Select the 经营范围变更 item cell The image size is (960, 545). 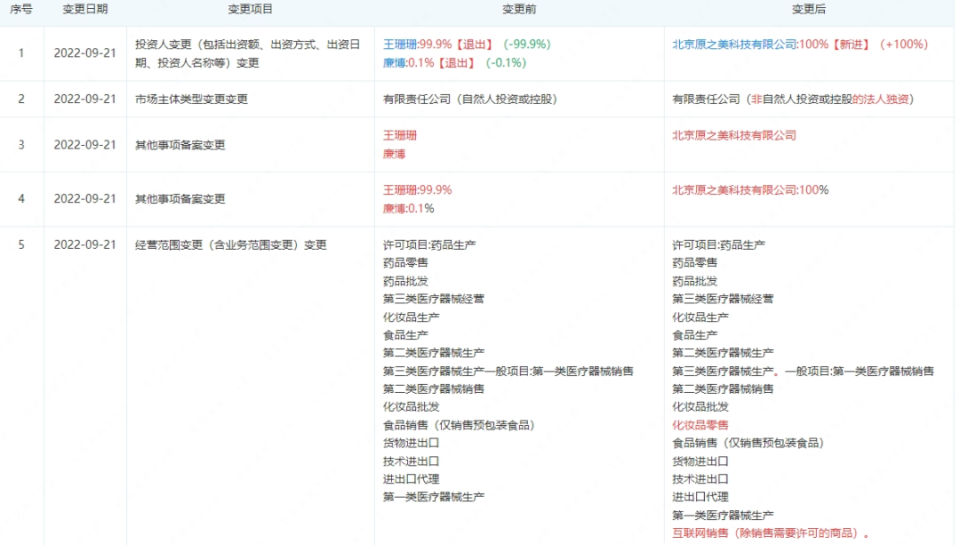tap(231, 245)
